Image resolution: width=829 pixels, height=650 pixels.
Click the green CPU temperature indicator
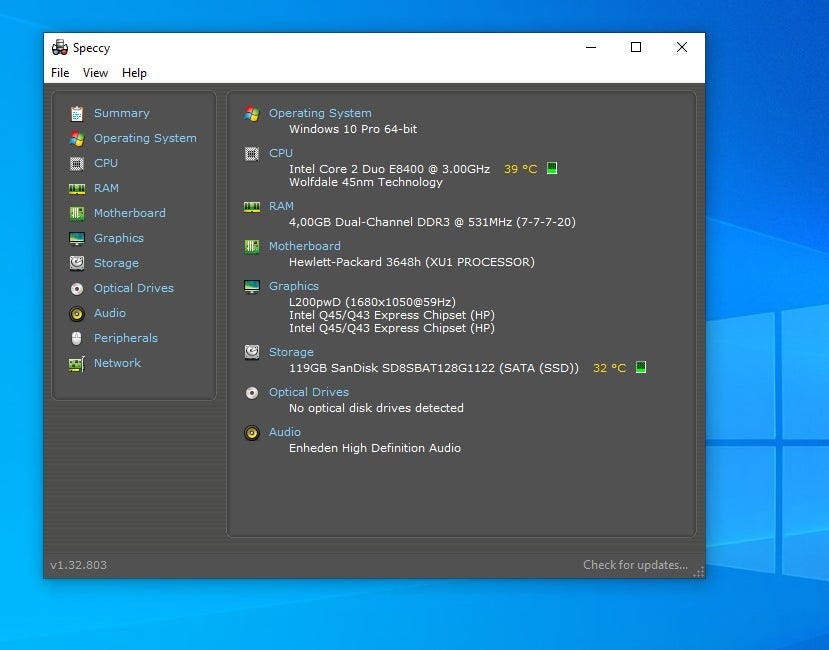(552, 169)
